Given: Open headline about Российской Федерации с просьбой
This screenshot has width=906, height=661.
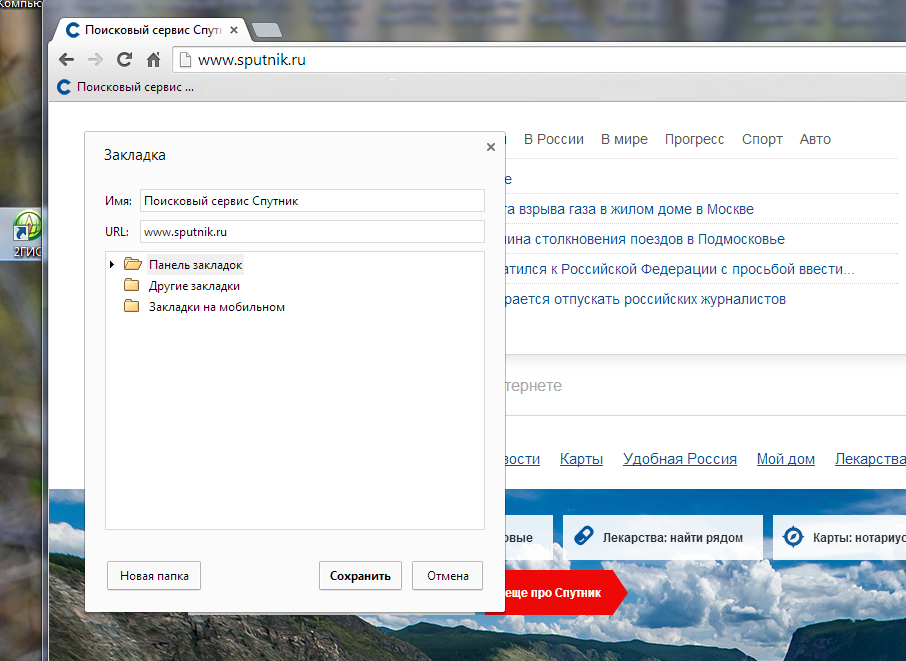Looking at the screenshot, I should (679, 269).
